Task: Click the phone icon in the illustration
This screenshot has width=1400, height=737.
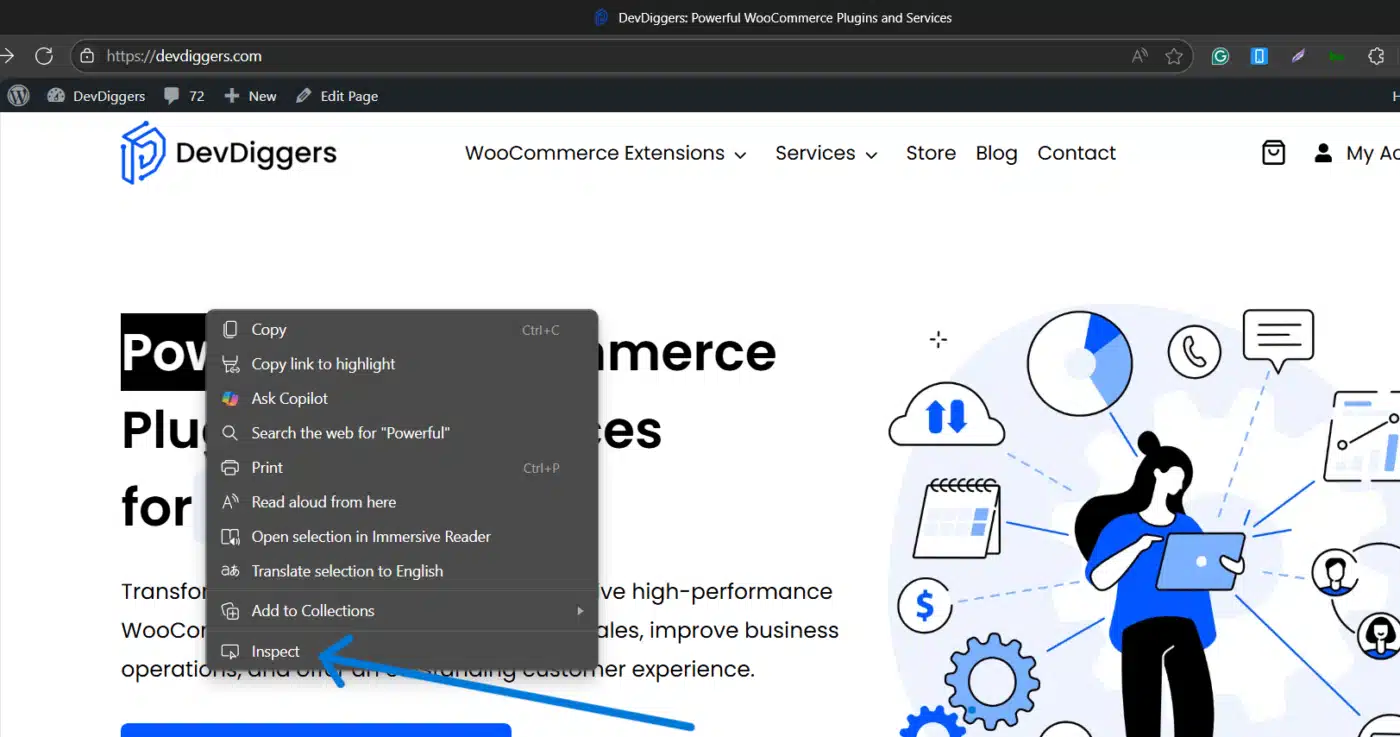Action: [1194, 352]
